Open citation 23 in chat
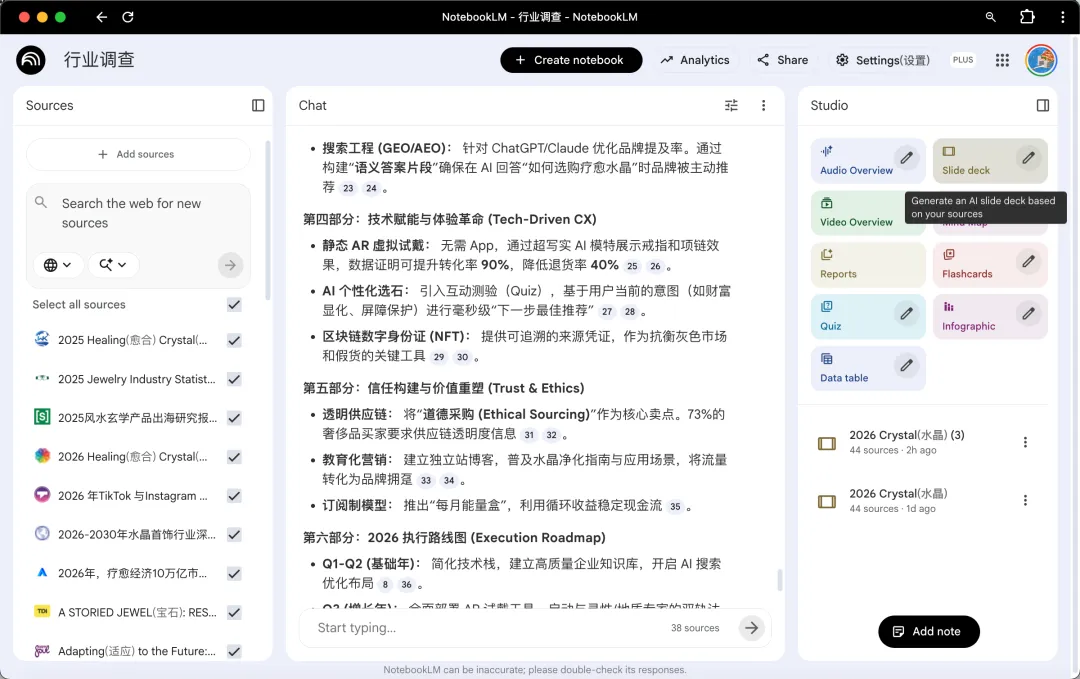The height and width of the screenshot is (679, 1080). click(x=349, y=188)
